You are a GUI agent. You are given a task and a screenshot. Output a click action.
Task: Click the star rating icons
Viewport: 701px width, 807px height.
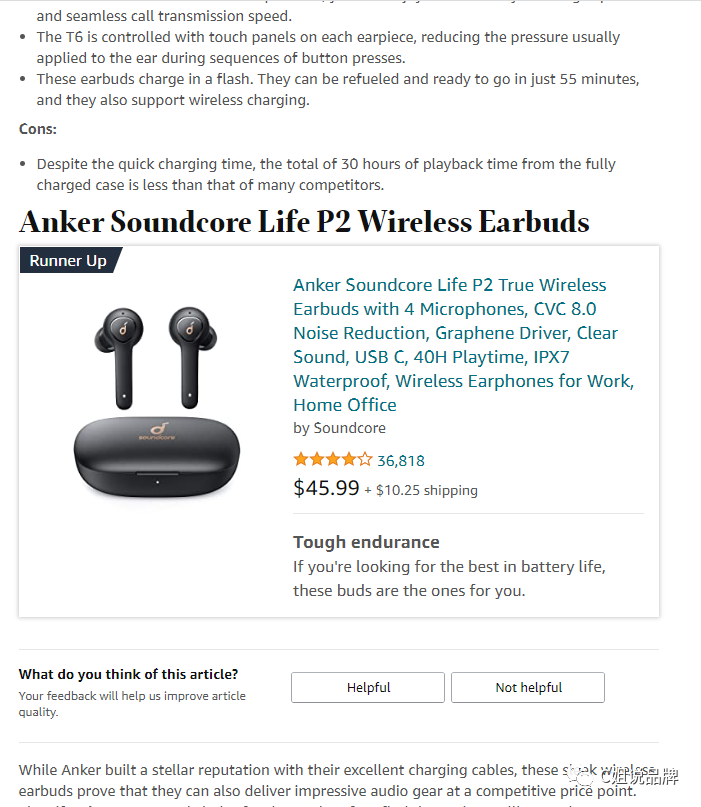(332, 459)
